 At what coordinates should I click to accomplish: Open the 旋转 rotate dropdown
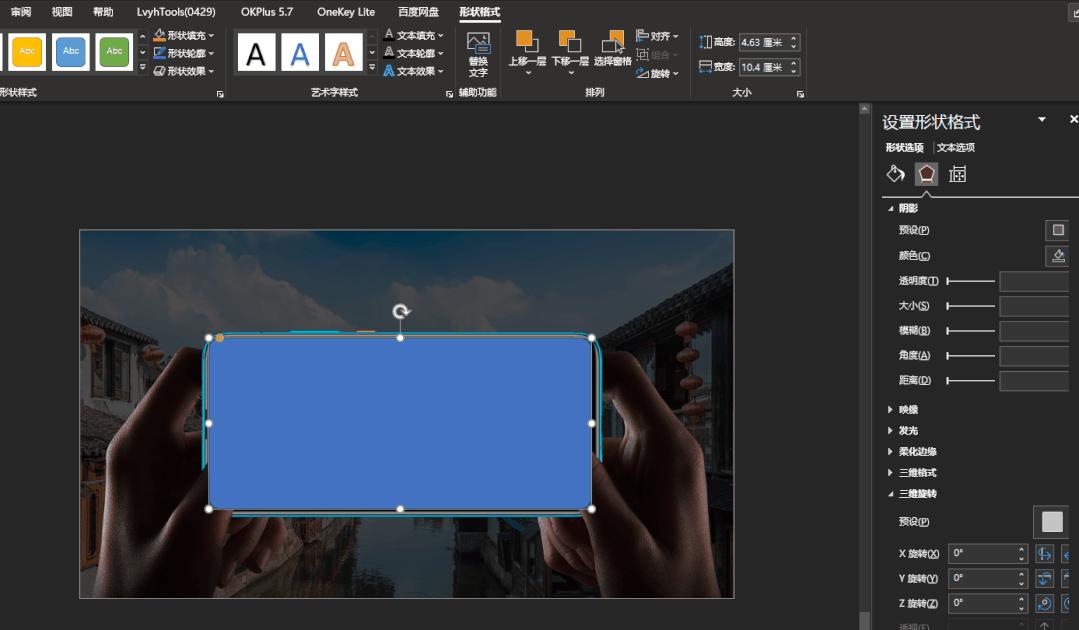[x=658, y=73]
